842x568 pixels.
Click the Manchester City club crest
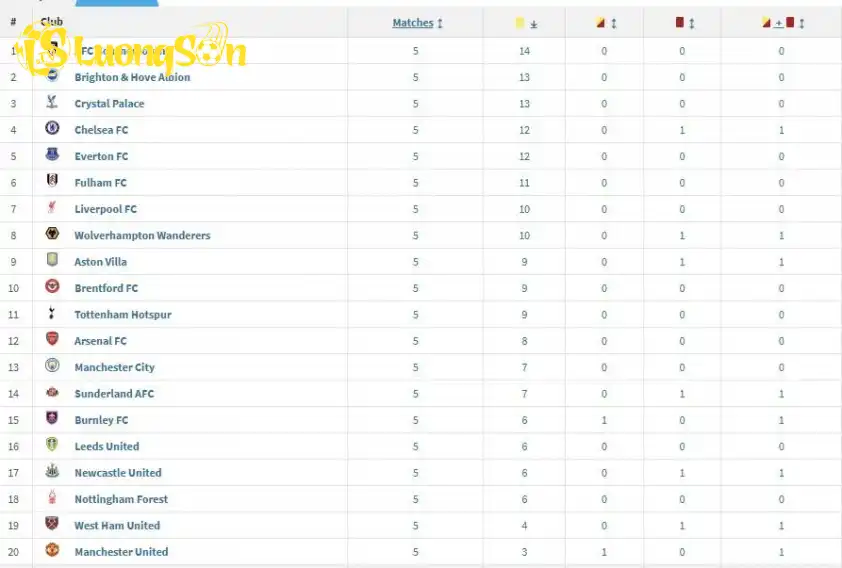[x=52, y=366]
